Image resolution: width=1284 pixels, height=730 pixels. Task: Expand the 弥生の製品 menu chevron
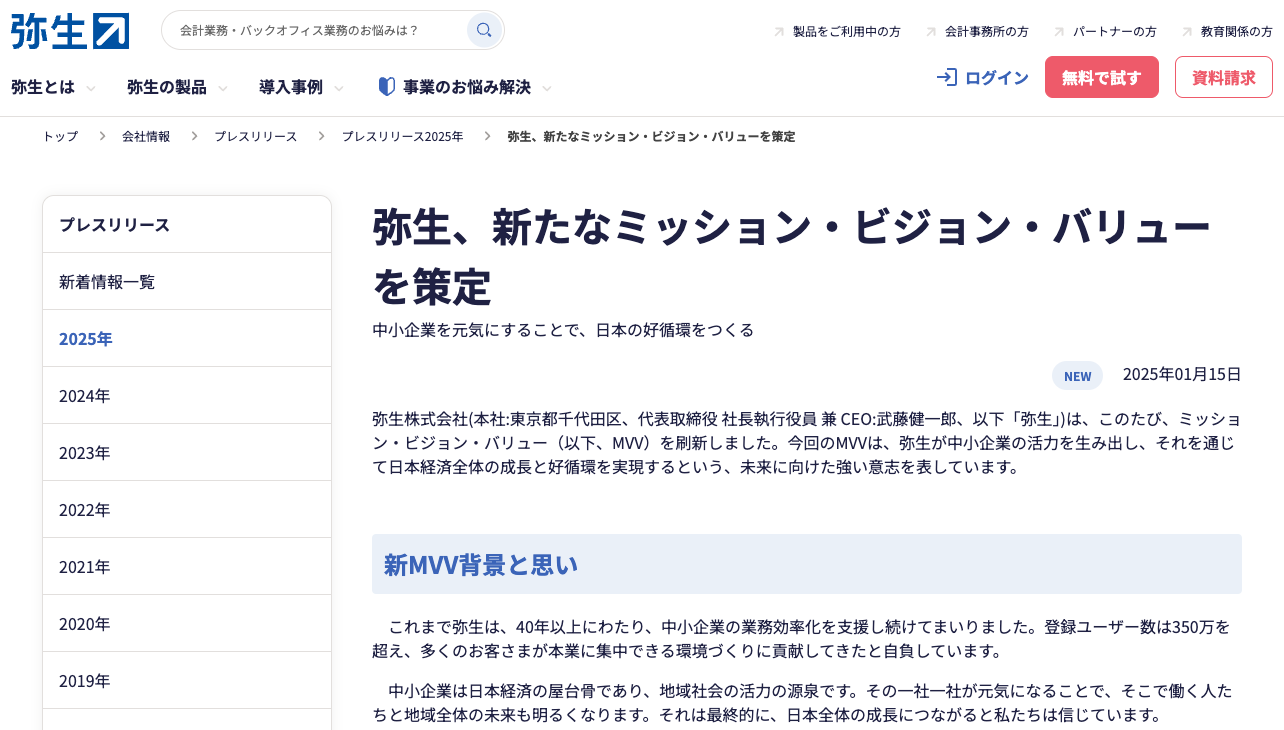point(223,88)
